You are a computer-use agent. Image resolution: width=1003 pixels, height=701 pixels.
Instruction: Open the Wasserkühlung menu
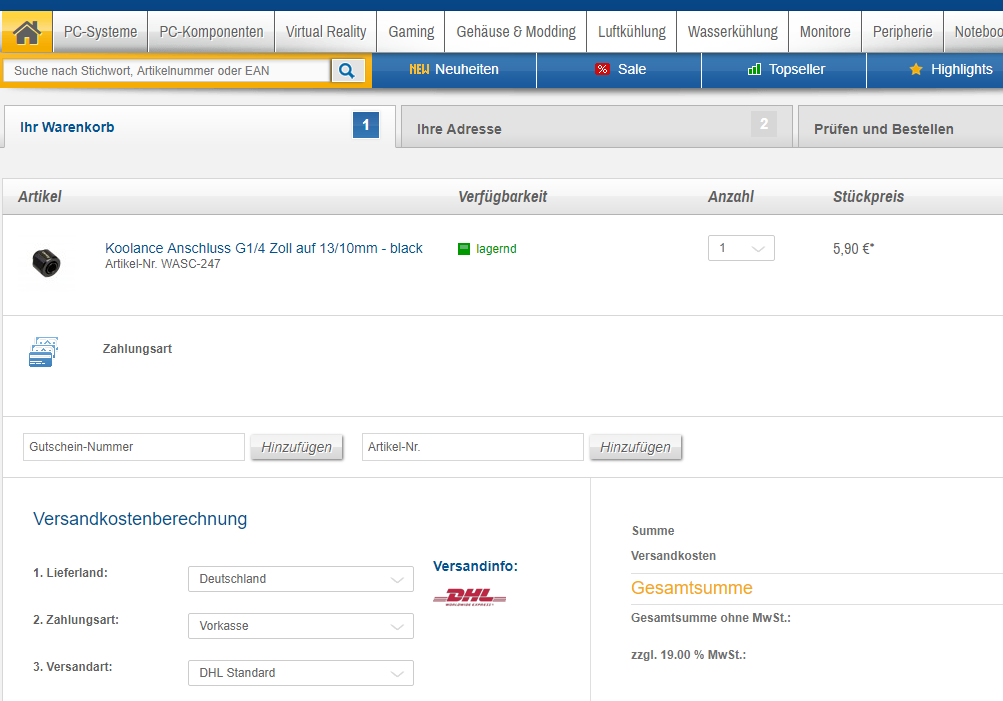732,31
